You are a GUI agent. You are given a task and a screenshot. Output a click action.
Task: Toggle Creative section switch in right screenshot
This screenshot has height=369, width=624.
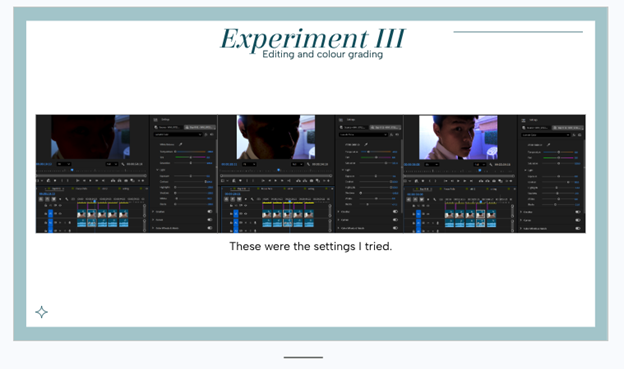[578, 212]
